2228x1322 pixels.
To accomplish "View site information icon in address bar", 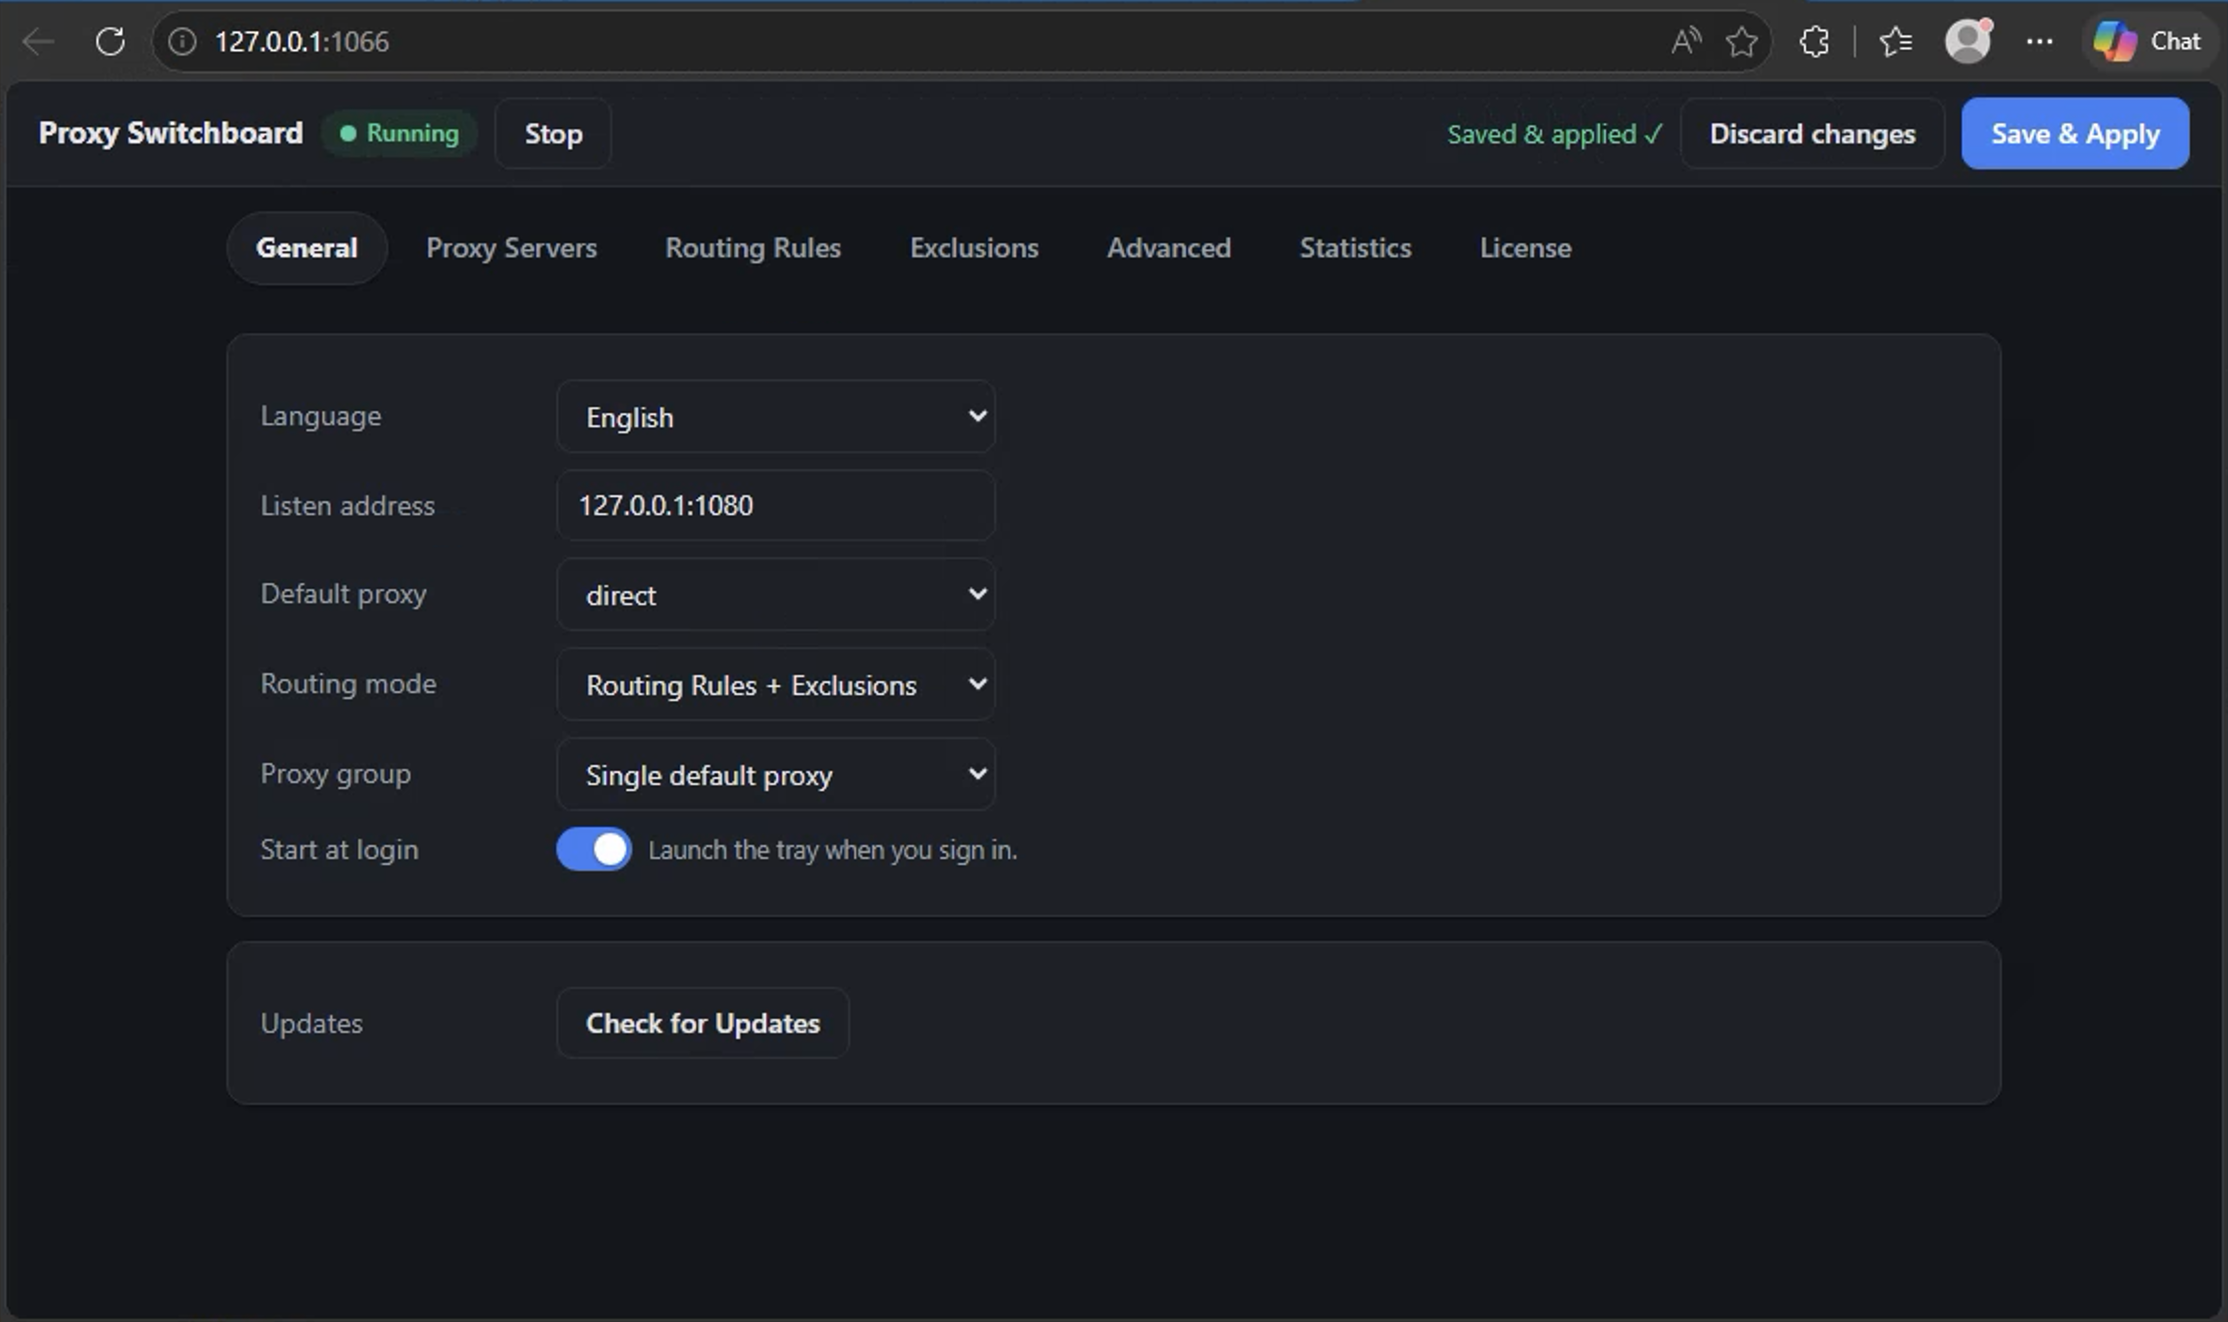I will pos(182,42).
